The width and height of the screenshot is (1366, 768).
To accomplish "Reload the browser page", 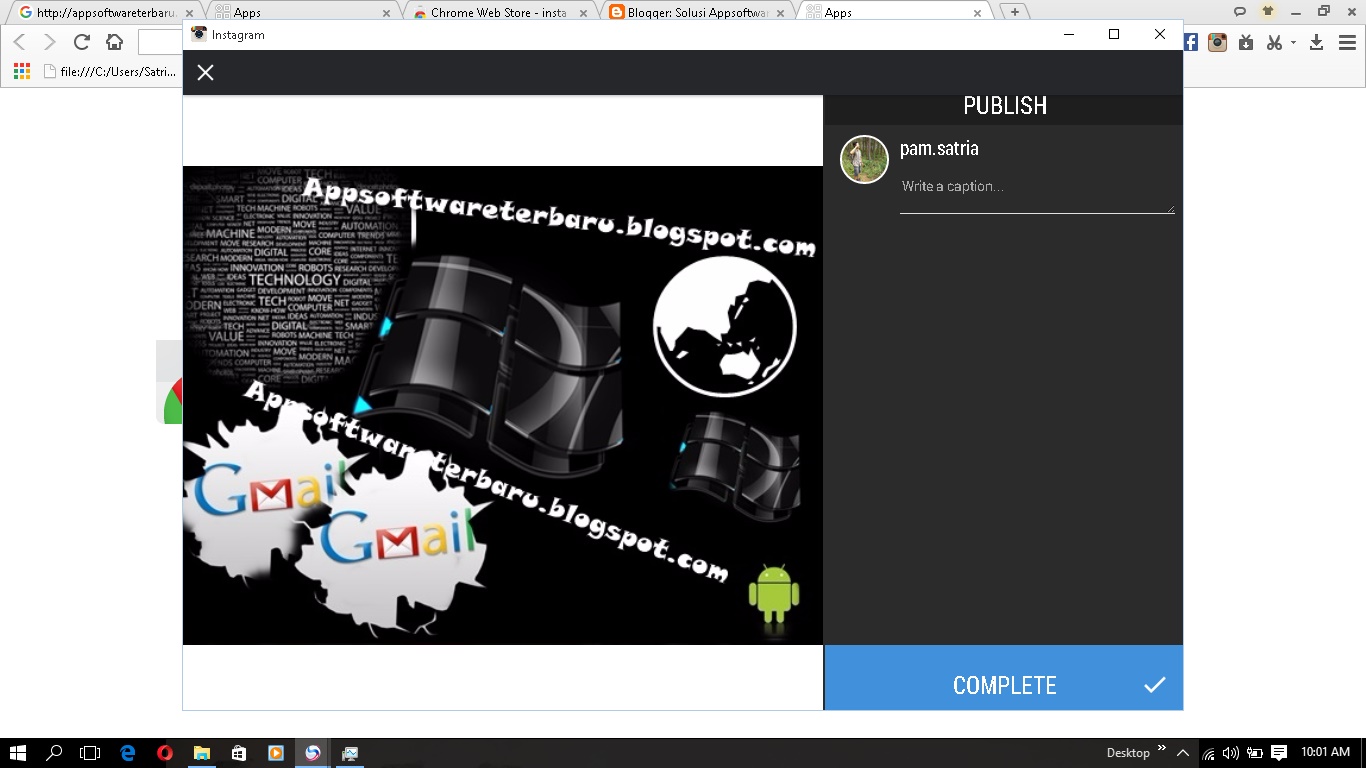I will 82,42.
